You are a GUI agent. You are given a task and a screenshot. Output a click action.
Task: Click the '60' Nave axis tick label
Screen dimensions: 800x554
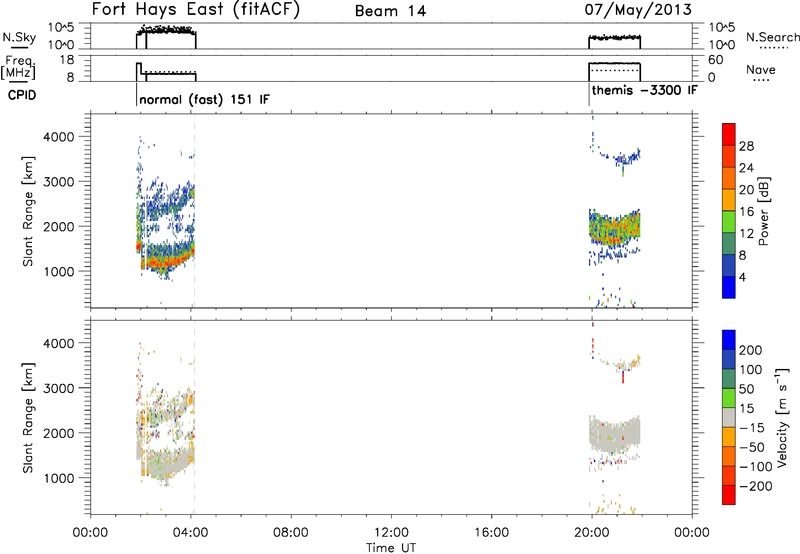point(715,60)
